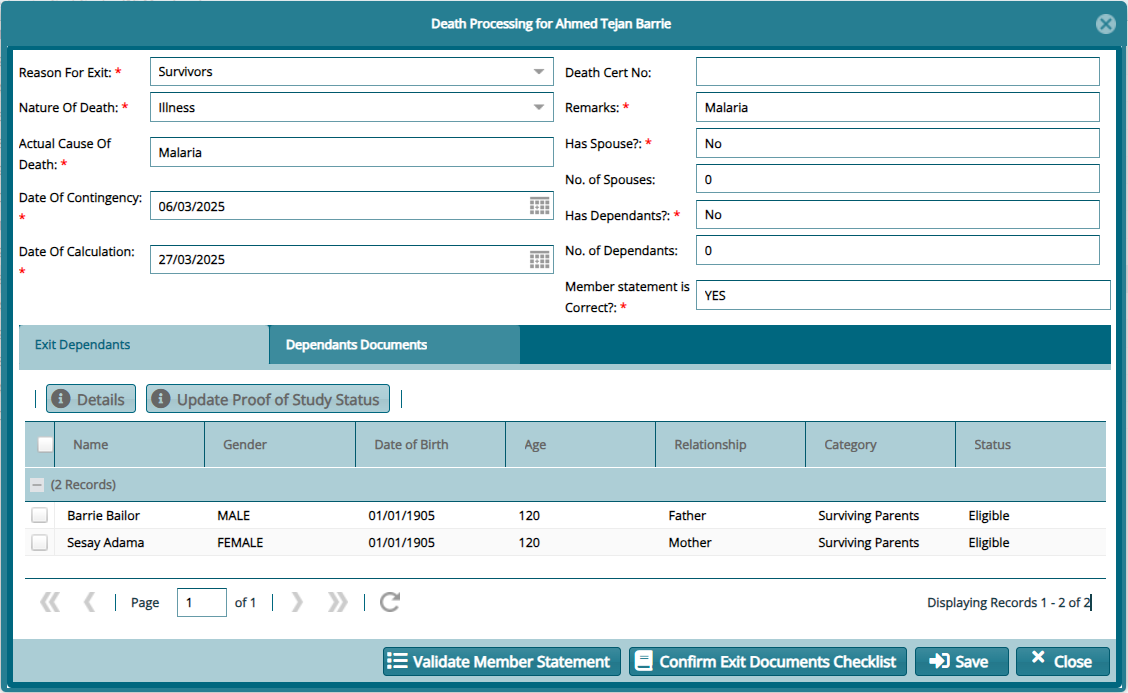The width and height of the screenshot is (1128, 693).
Task: Switch to the Dependants Documents tab
Action: 356,345
